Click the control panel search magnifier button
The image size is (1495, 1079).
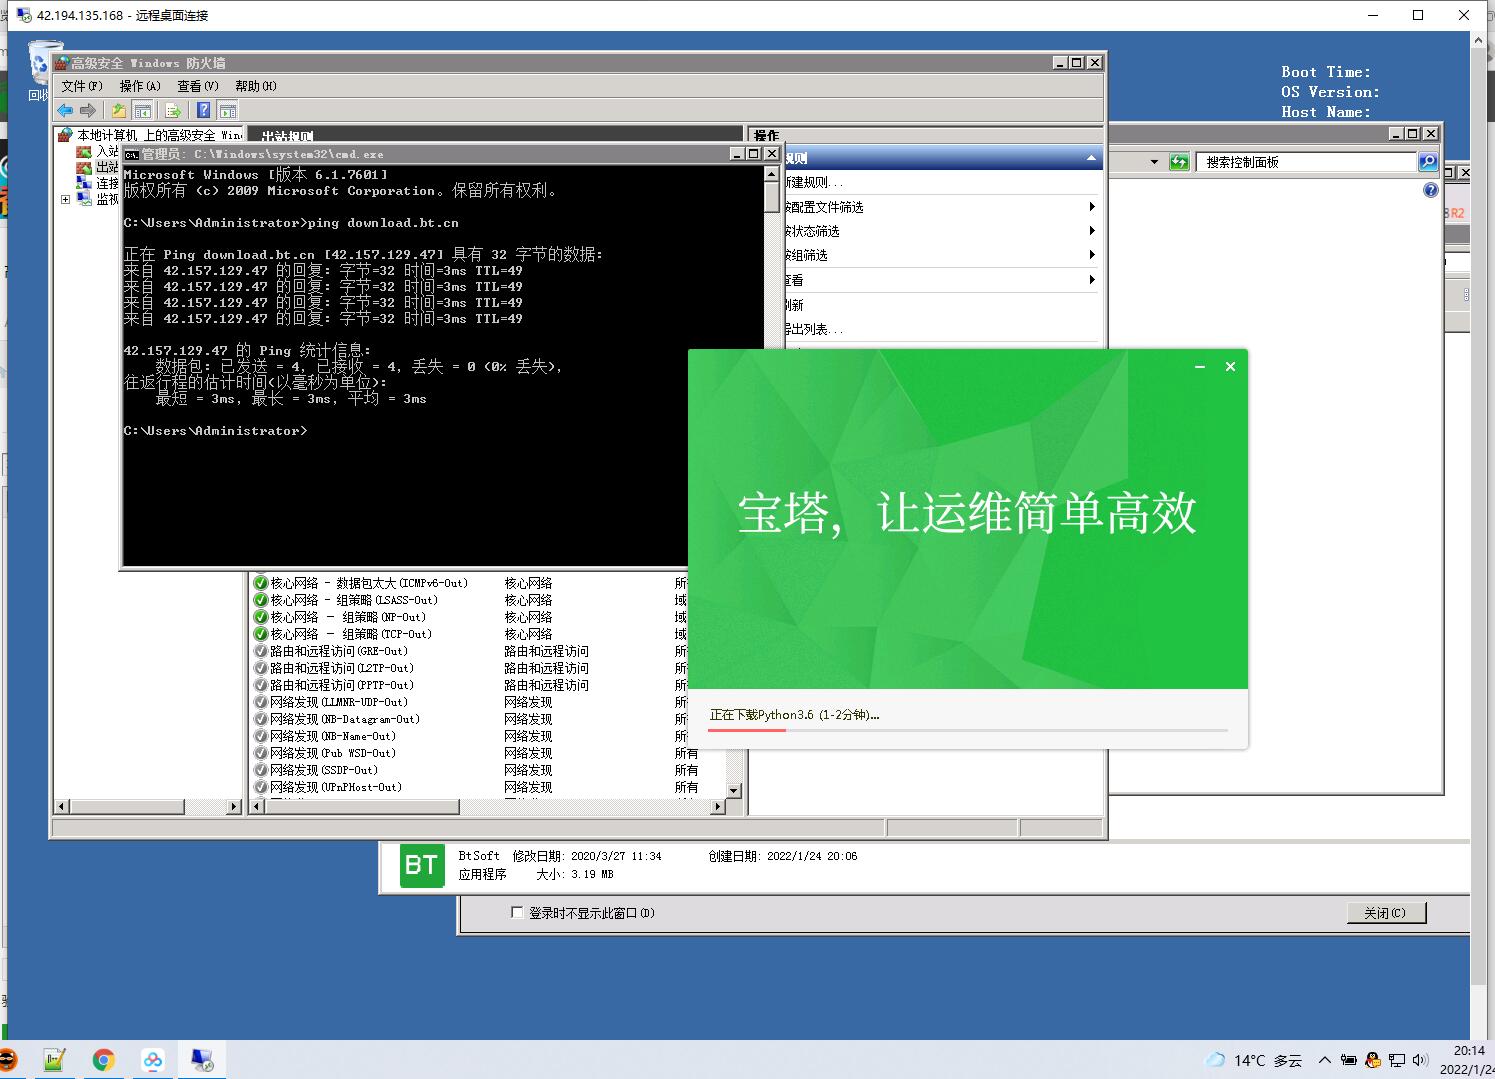click(x=1428, y=162)
